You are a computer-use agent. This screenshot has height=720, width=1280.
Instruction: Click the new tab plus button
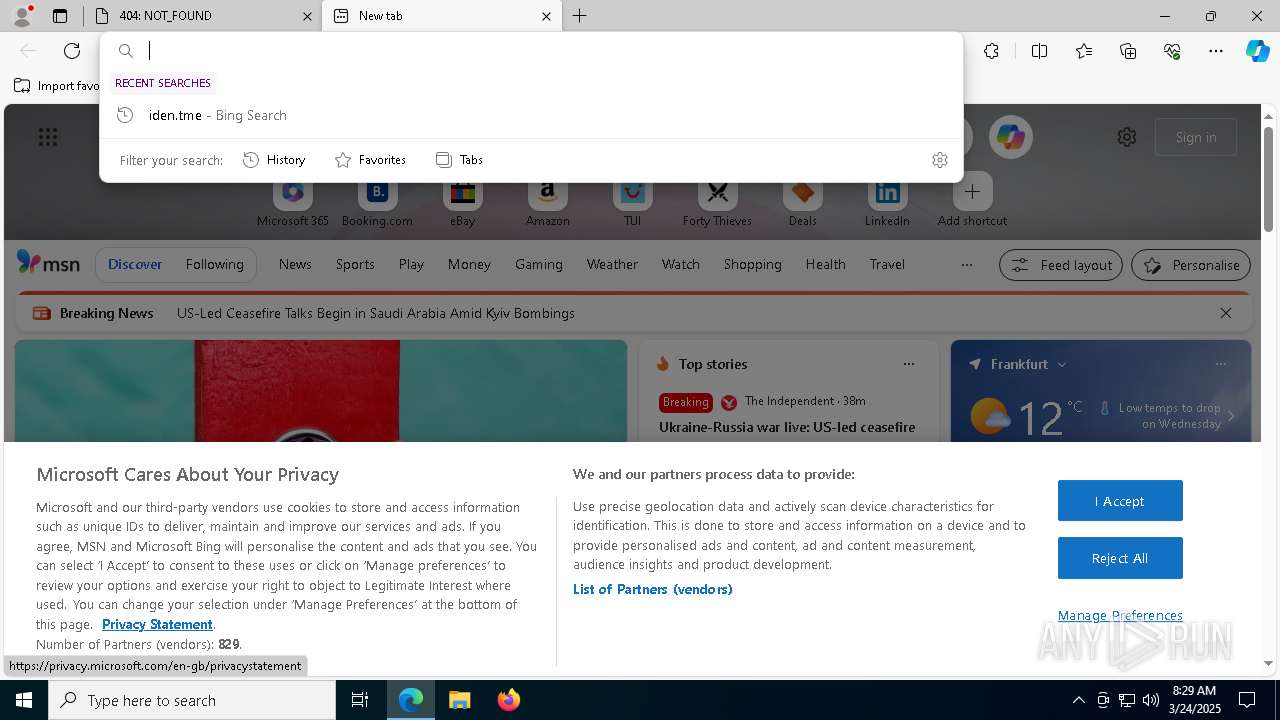click(x=580, y=16)
